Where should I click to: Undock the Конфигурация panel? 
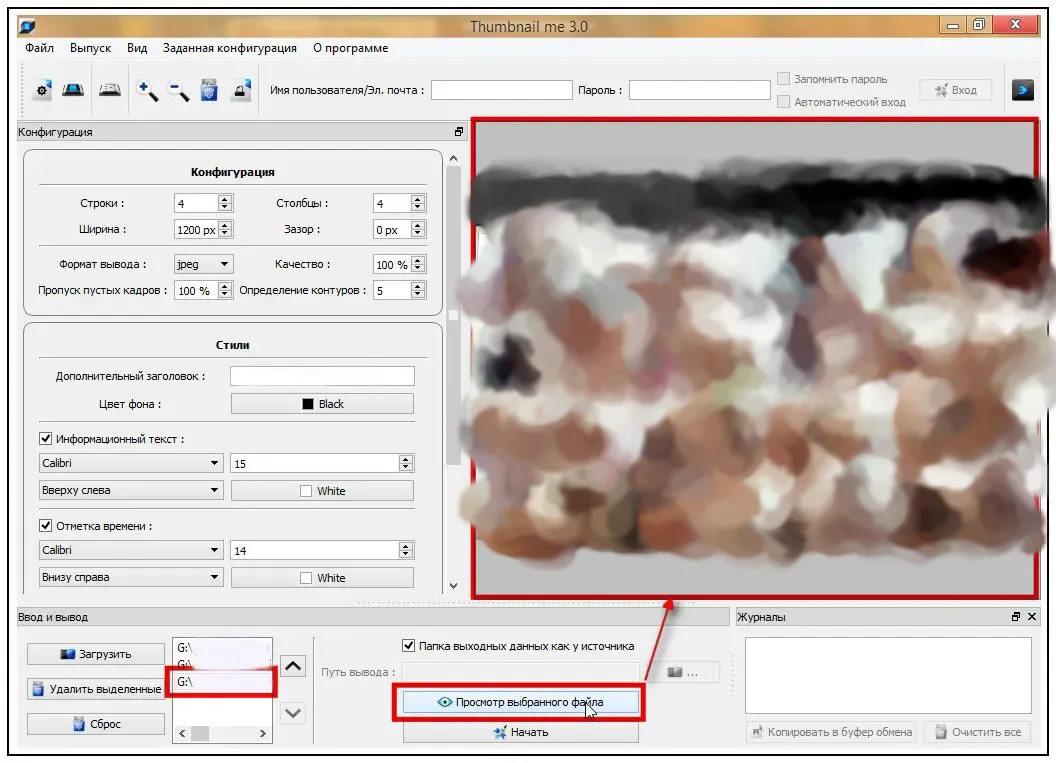[x=459, y=132]
